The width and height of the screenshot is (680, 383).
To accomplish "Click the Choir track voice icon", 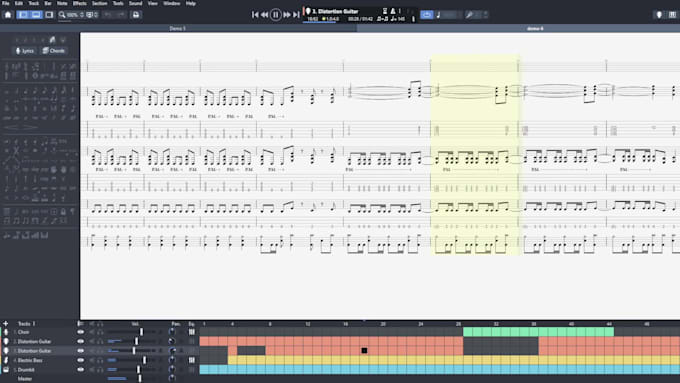I will (x=6, y=332).
